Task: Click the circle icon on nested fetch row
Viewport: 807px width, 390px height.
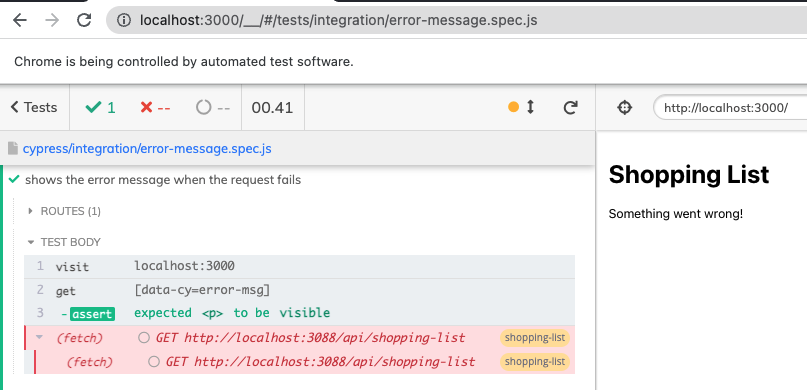Action: [x=154, y=362]
